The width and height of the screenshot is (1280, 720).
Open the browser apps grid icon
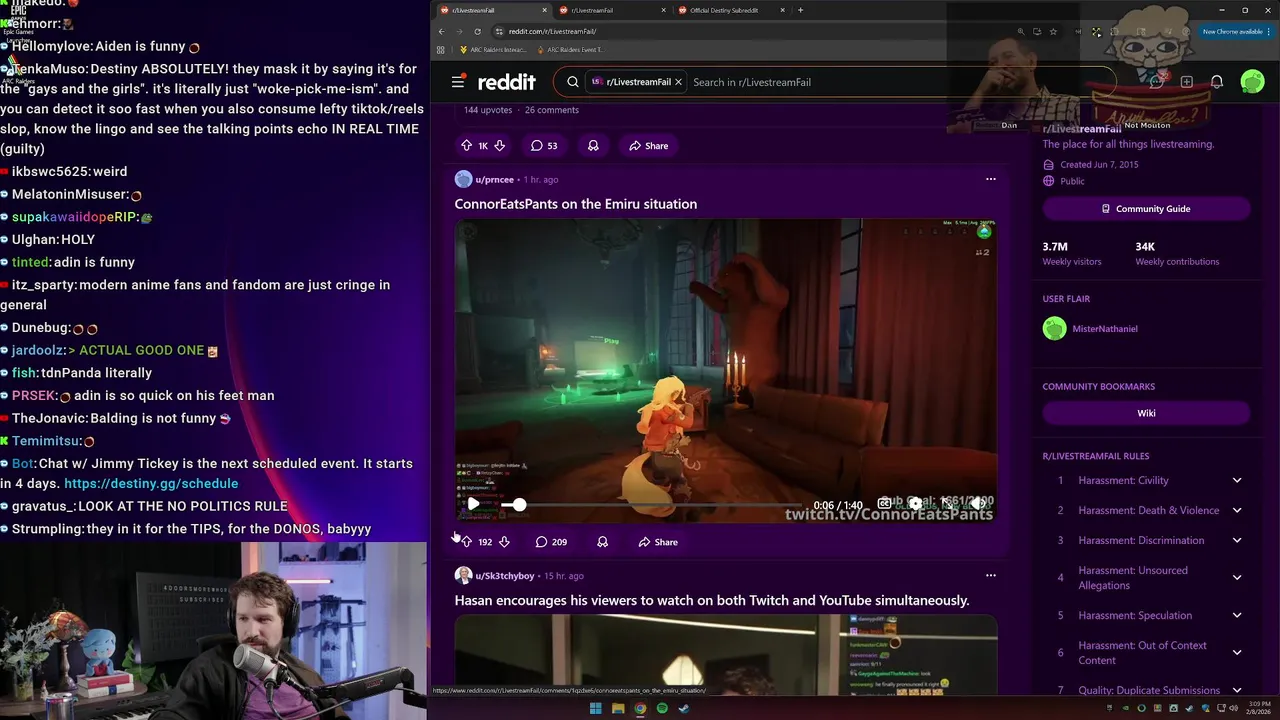441,50
